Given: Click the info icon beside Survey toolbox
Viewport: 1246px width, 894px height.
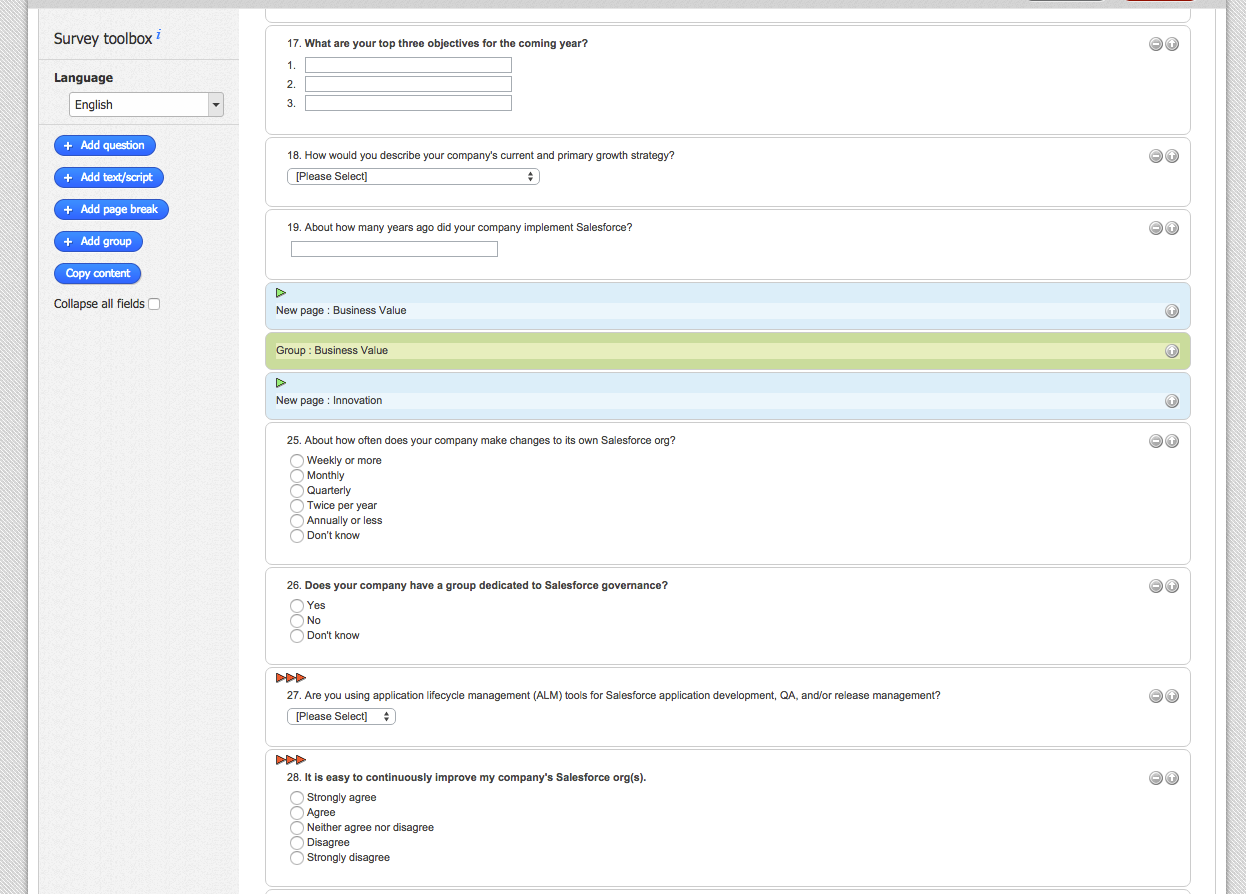Looking at the screenshot, I should point(160,34).
